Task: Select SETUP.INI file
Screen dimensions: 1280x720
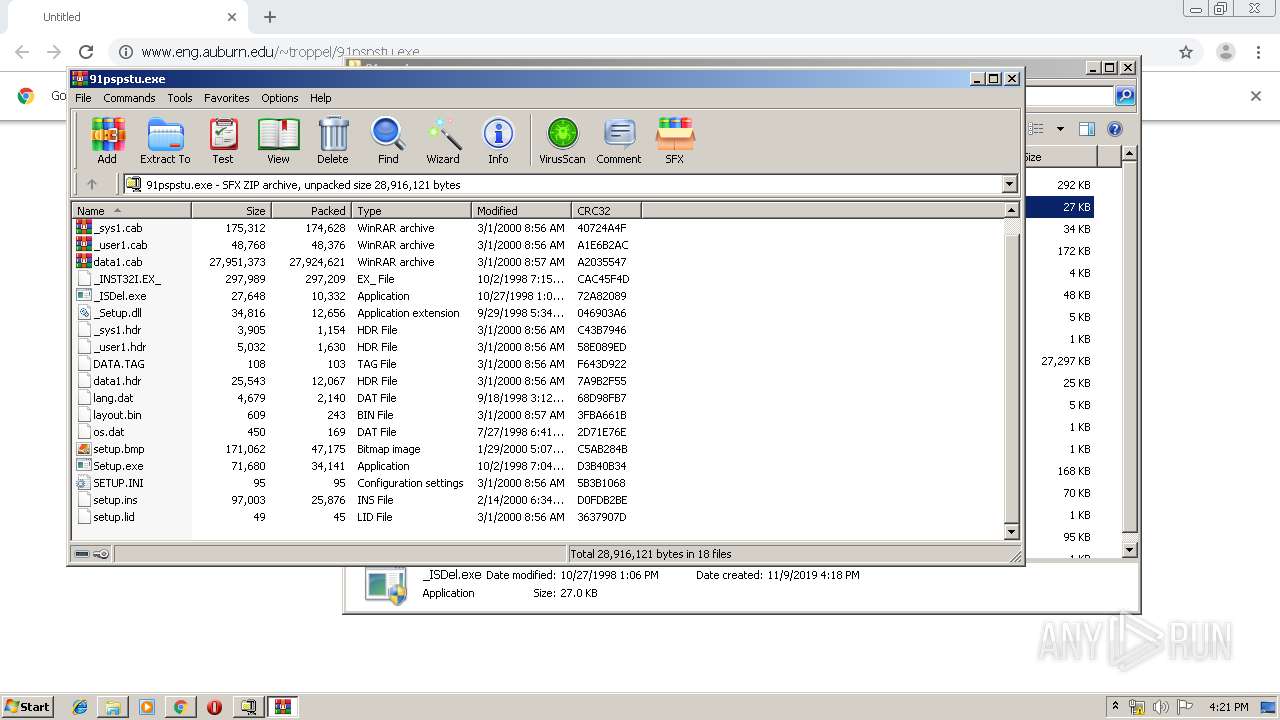Action: 118,483
